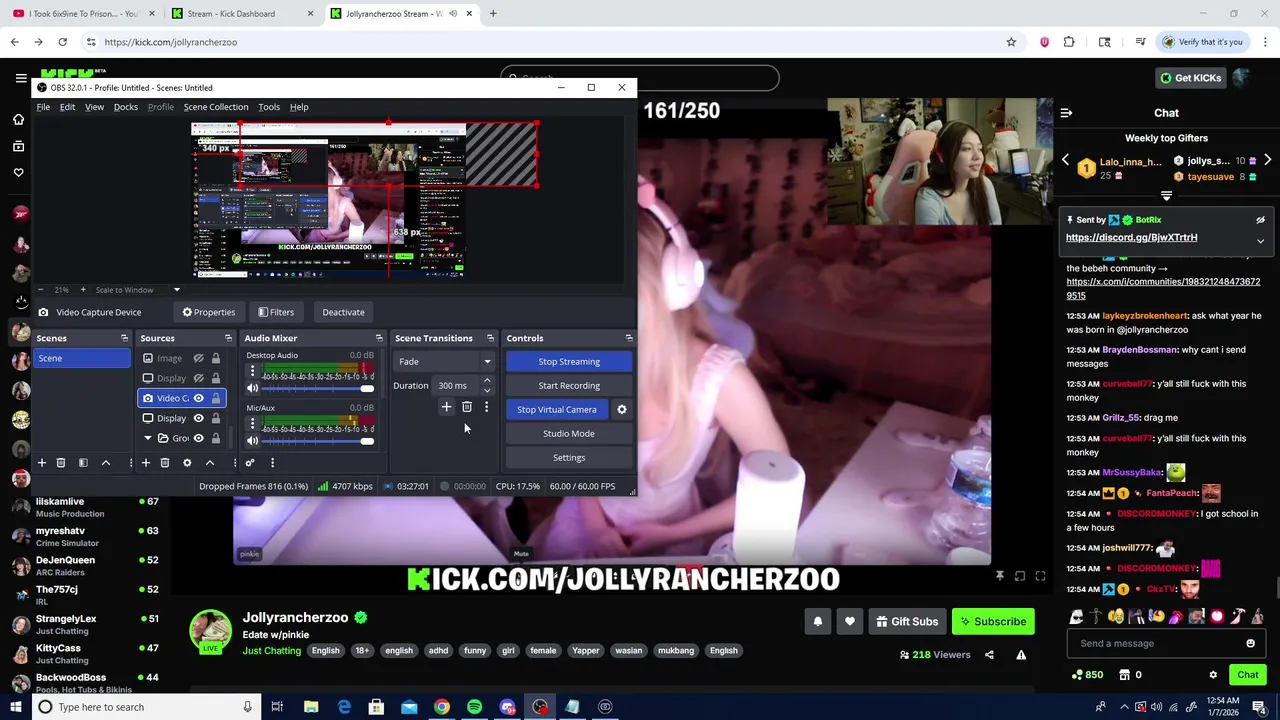Open advanced audio properties gears icon
Screen dimensions: 1280x720
pyautogui.click(x=250, y=463)
